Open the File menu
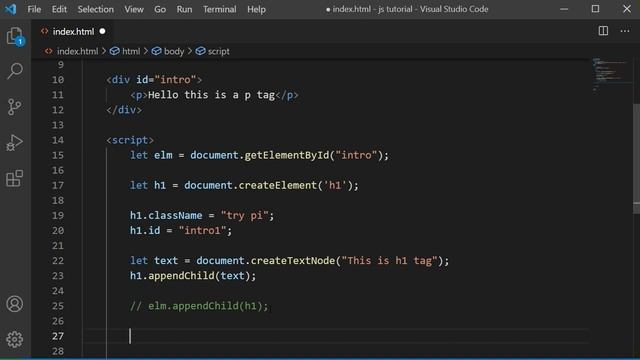This screenshot has height=360, width=640. pyautogui.click(x=34, y=9)
